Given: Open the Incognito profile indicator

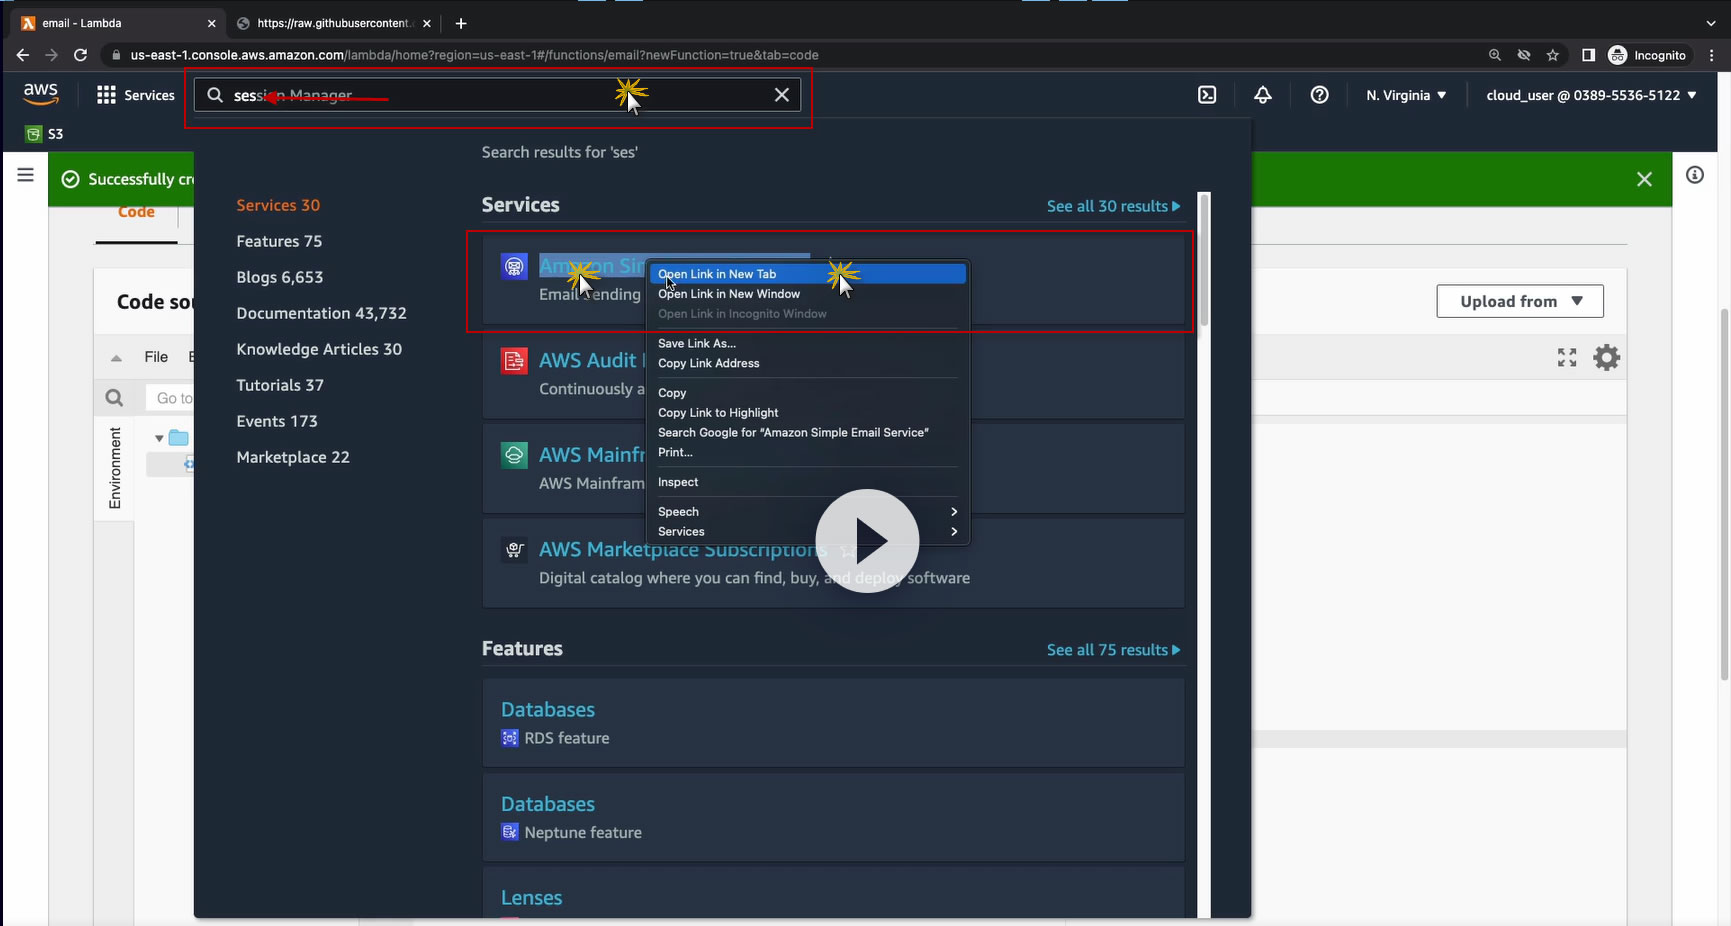Looking at the screenshot, I should [1647, 55].
